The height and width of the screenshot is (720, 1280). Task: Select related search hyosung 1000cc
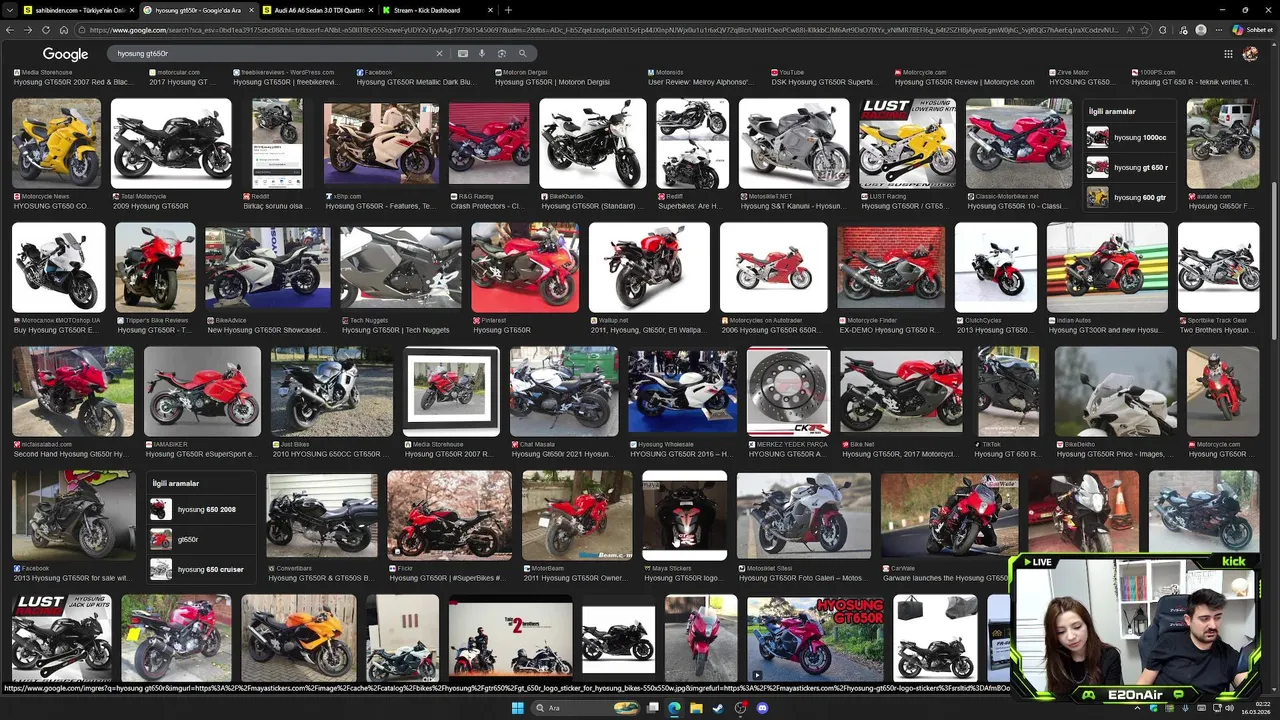(x=1128, y=137)
